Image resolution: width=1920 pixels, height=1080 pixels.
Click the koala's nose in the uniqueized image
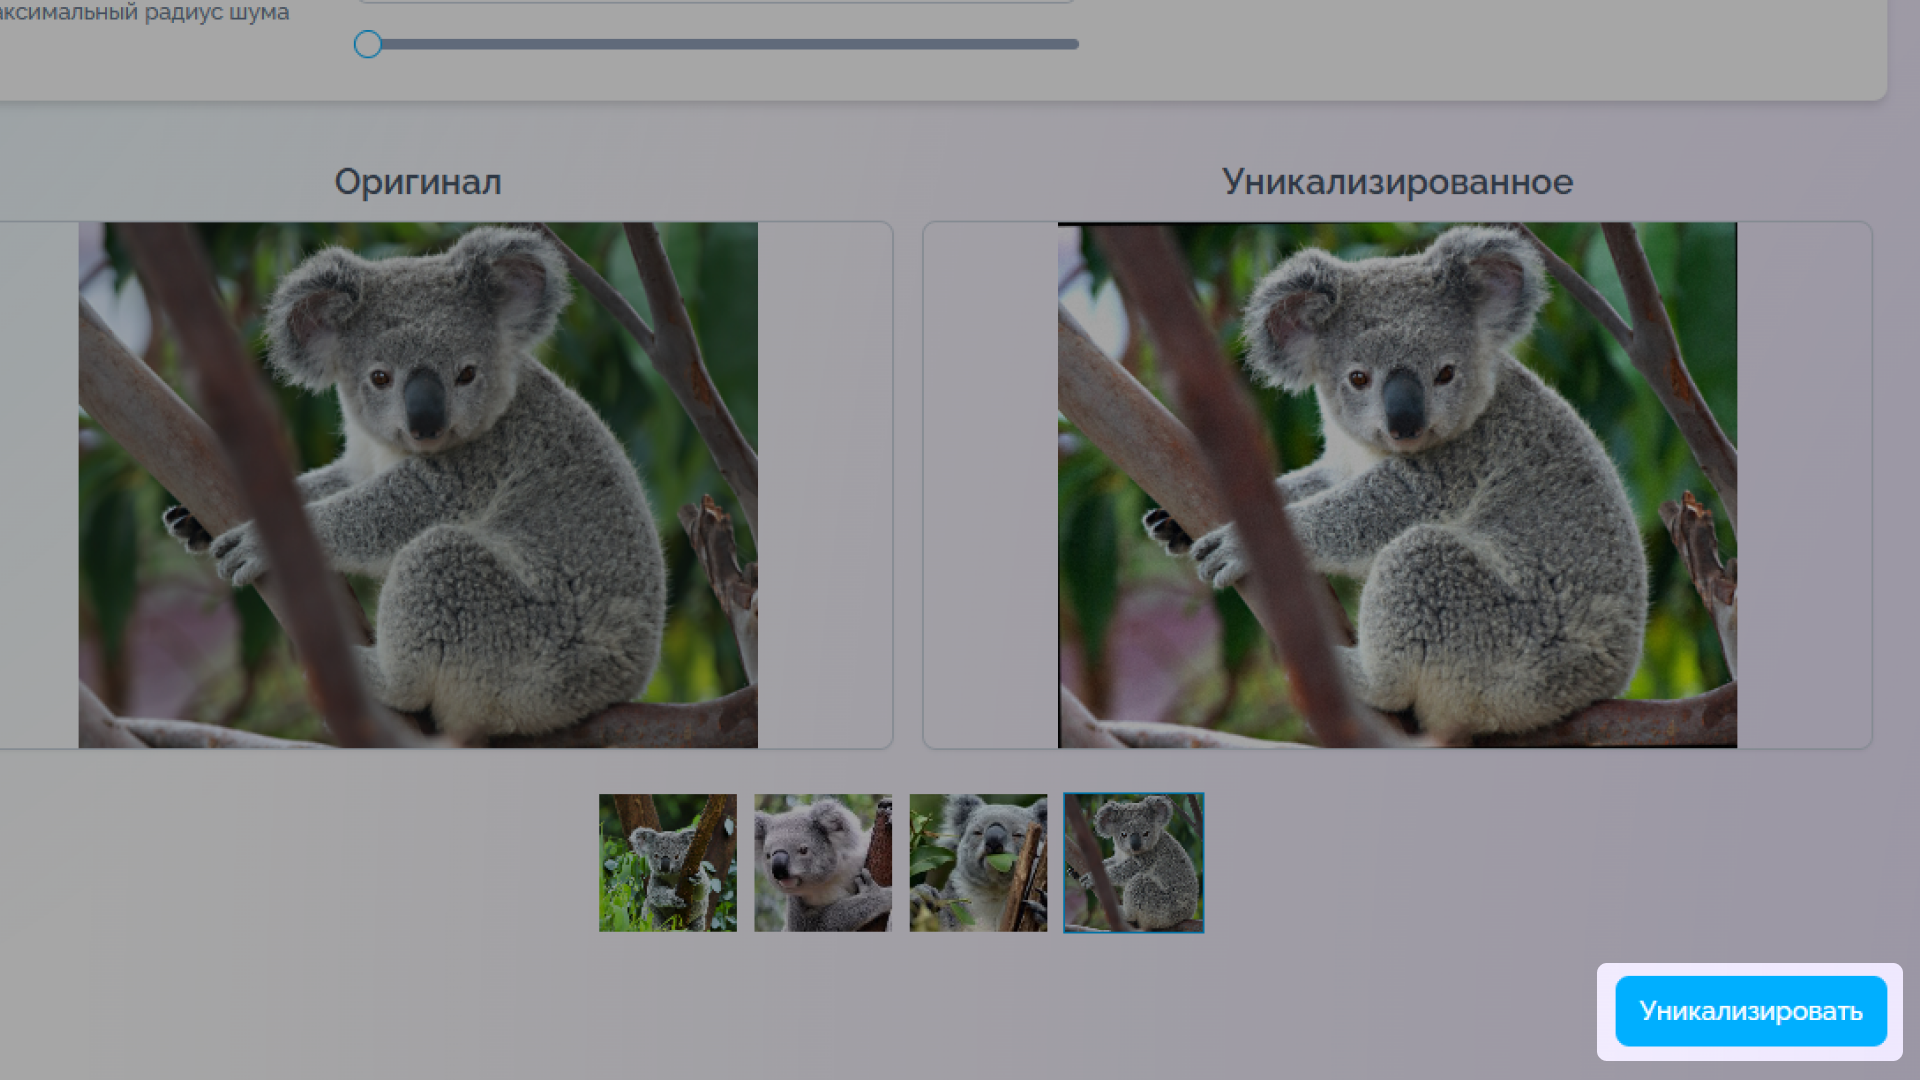click(1404, 403)
